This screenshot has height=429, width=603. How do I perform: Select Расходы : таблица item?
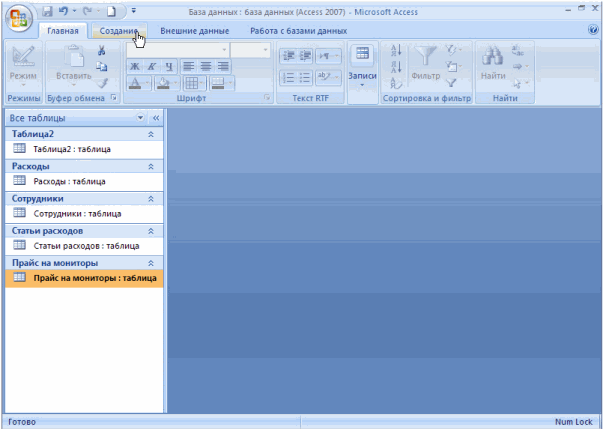point(84,181)
